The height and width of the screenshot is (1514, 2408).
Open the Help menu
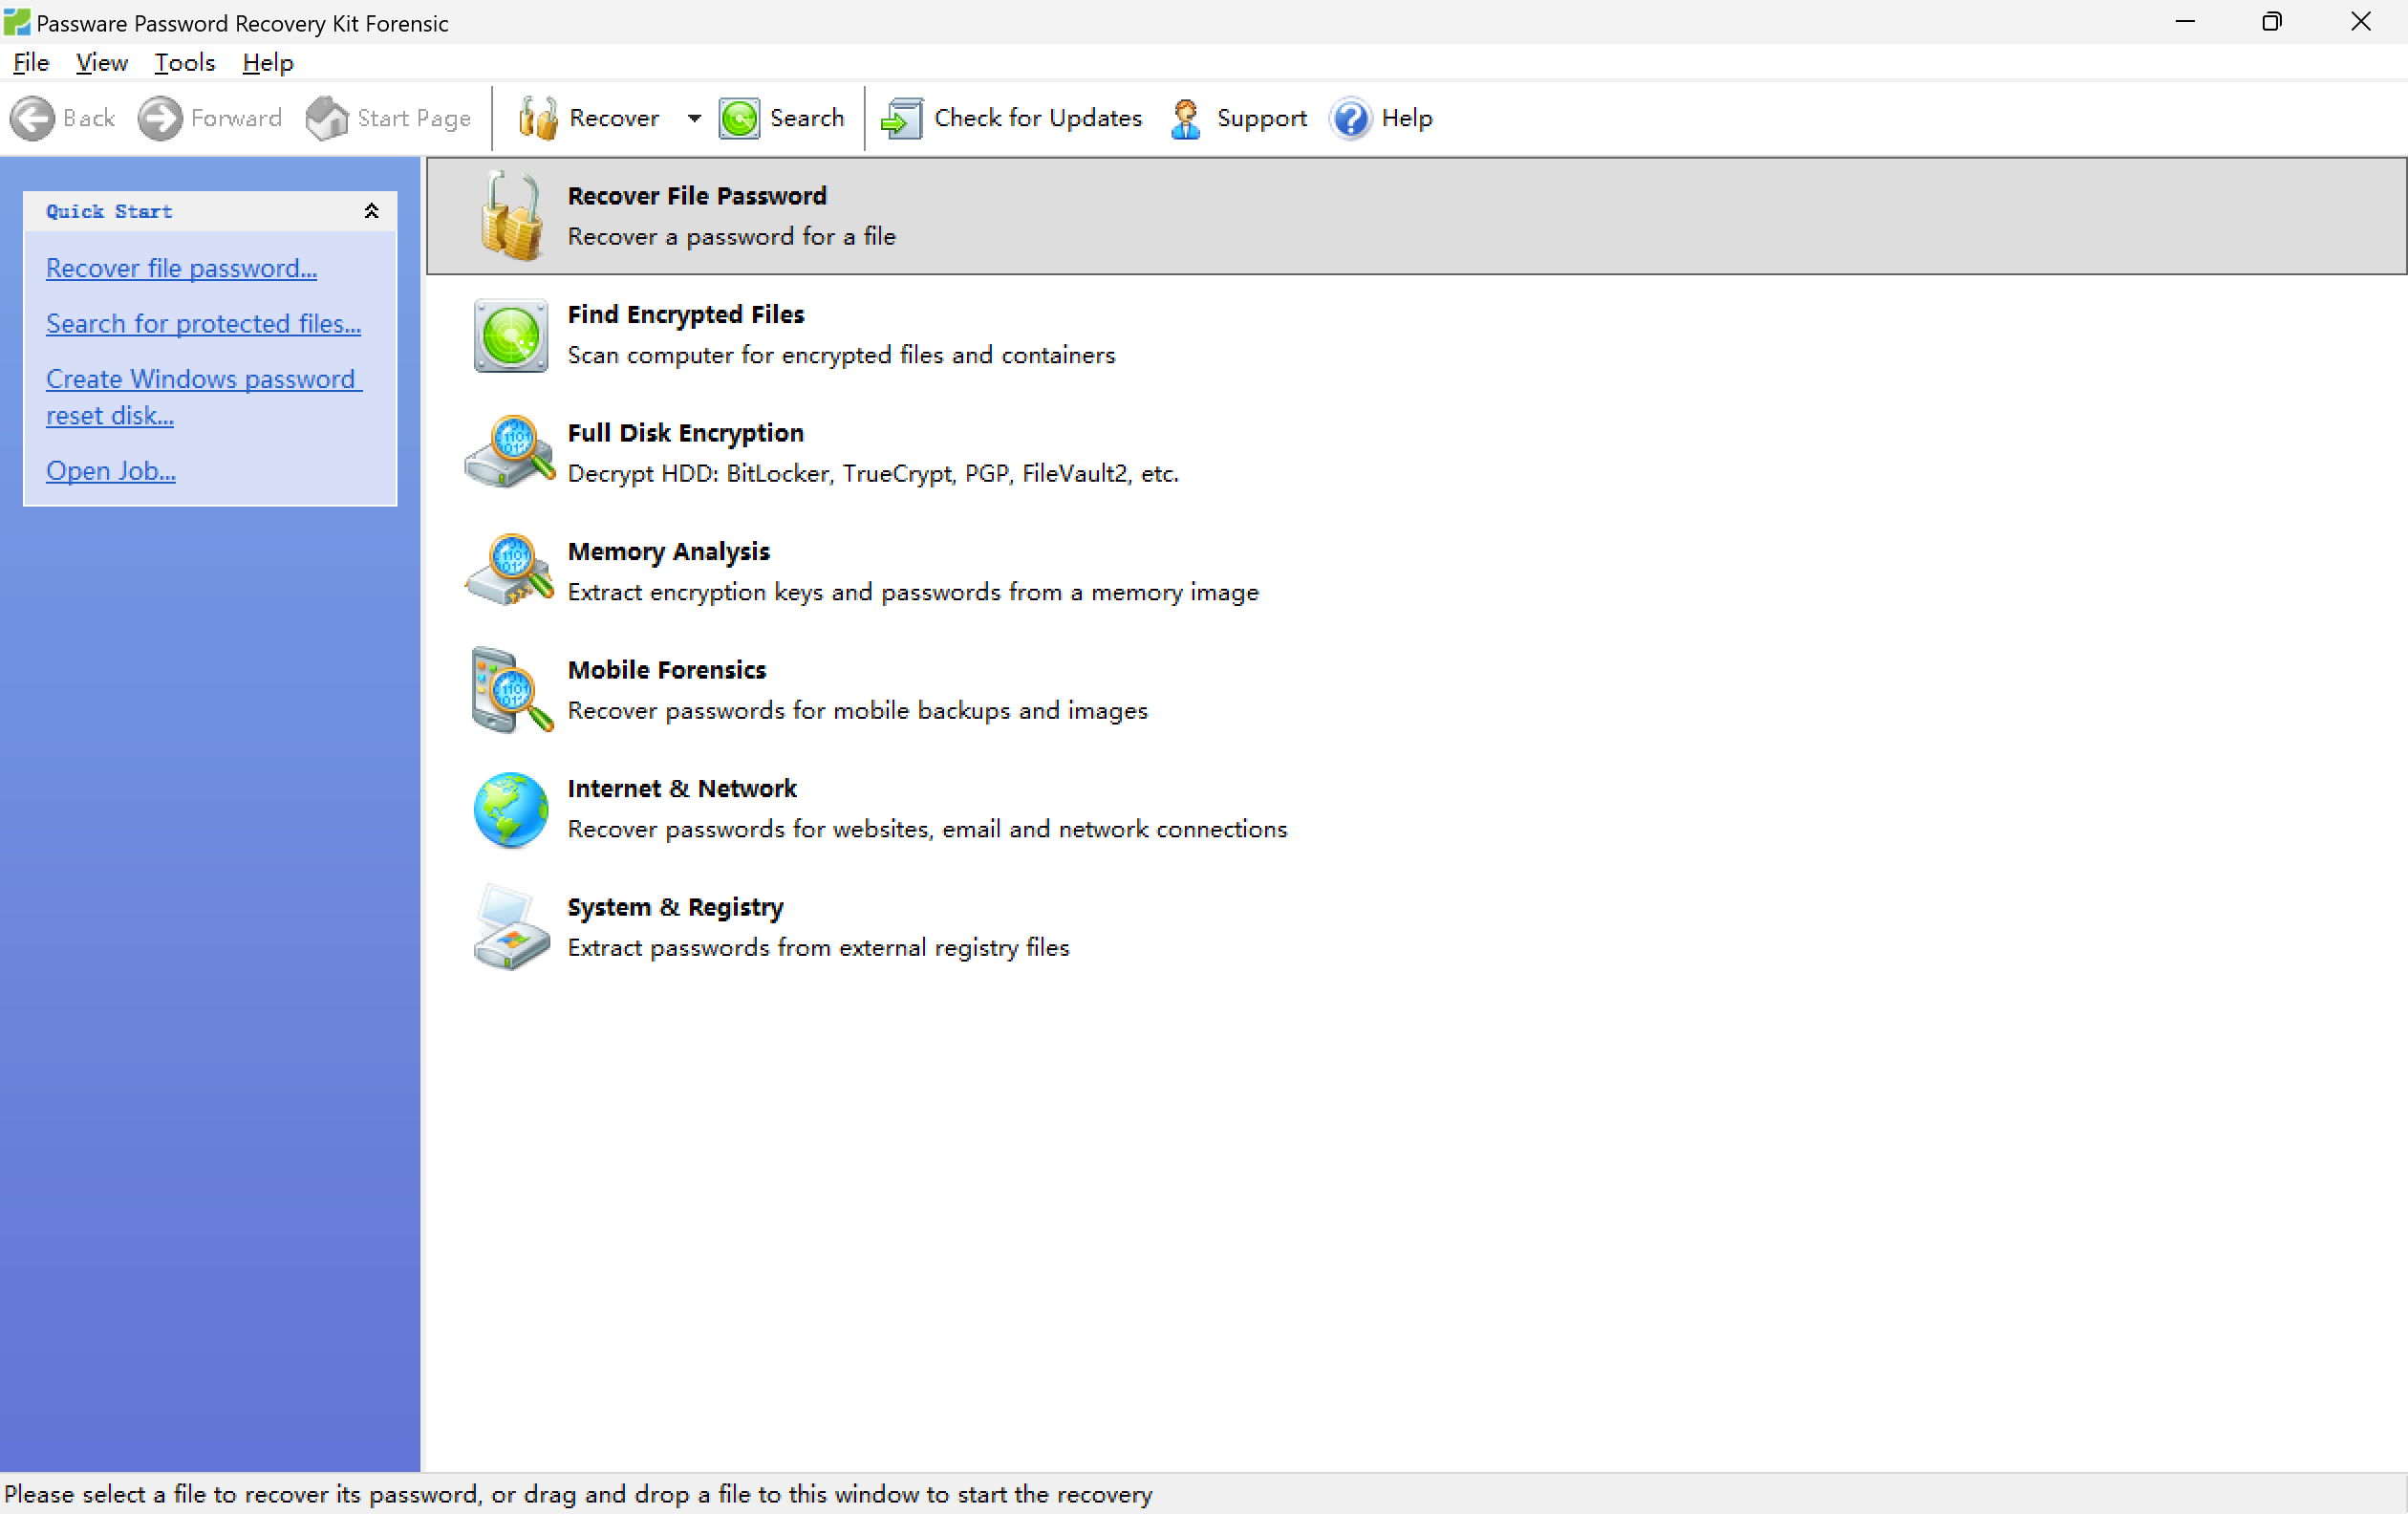point(267,63)
